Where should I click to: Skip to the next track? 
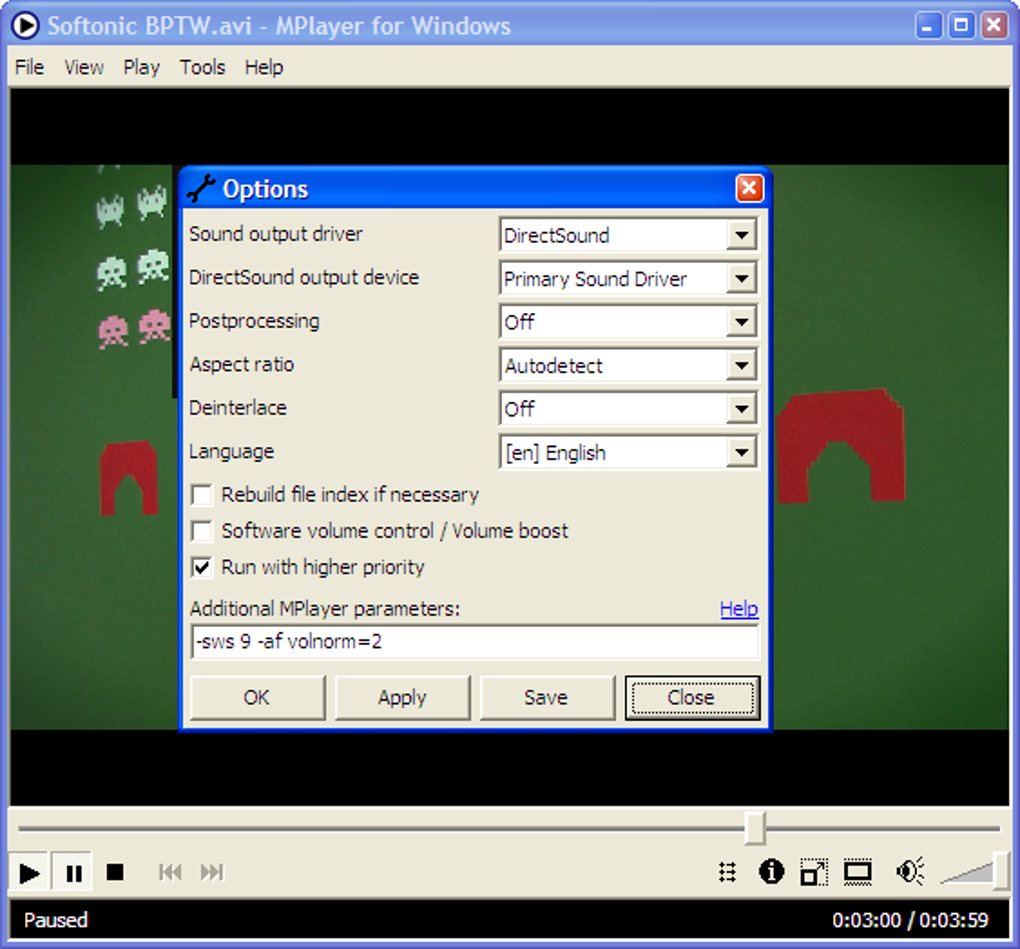(x=212, y=872)
